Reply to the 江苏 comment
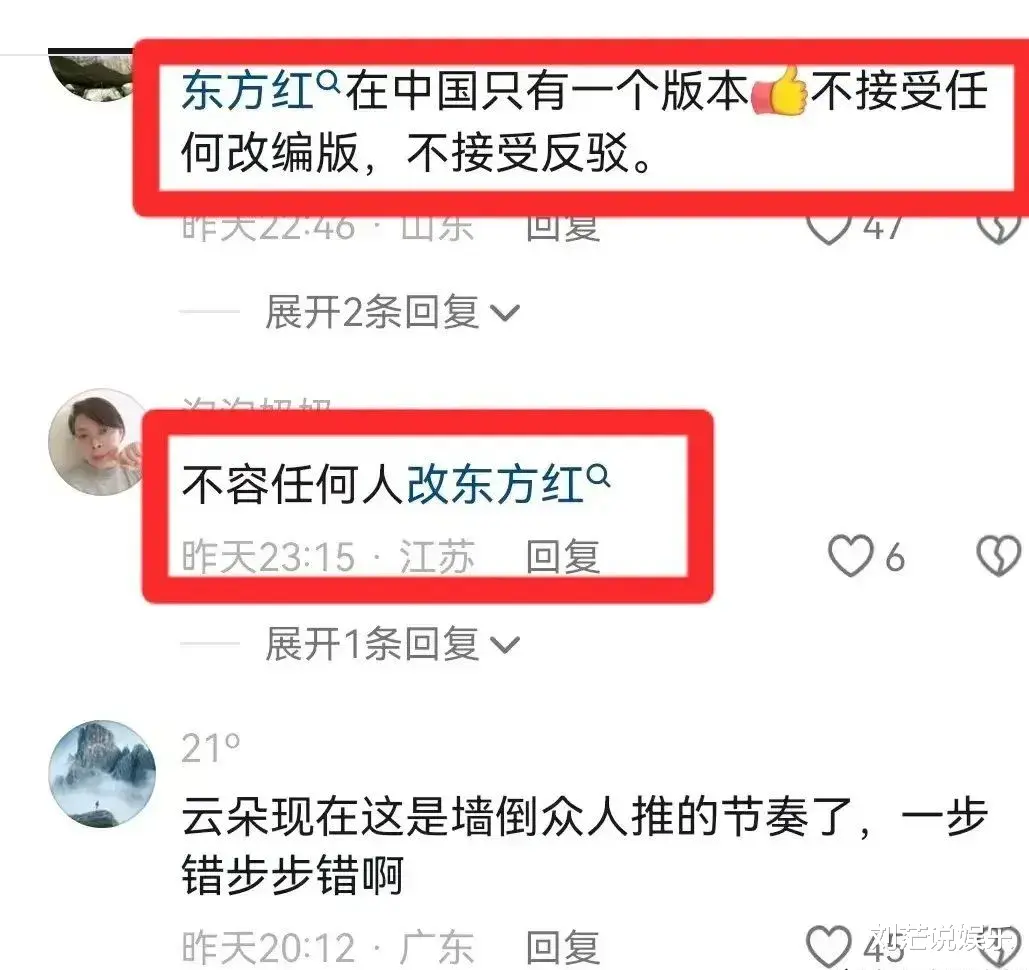 [x=563, y=557]
